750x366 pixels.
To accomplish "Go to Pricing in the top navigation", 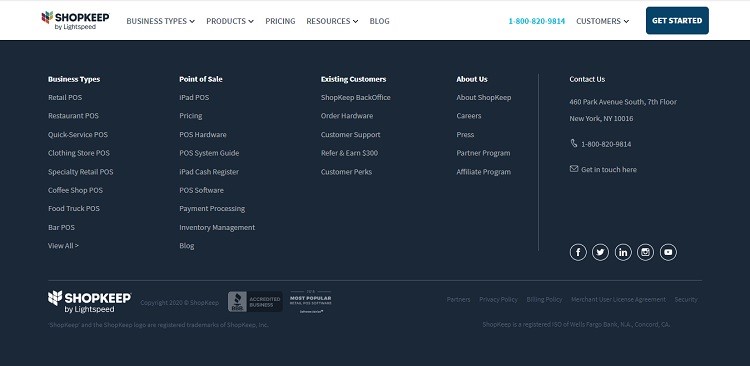I will [x=280, y=21].
